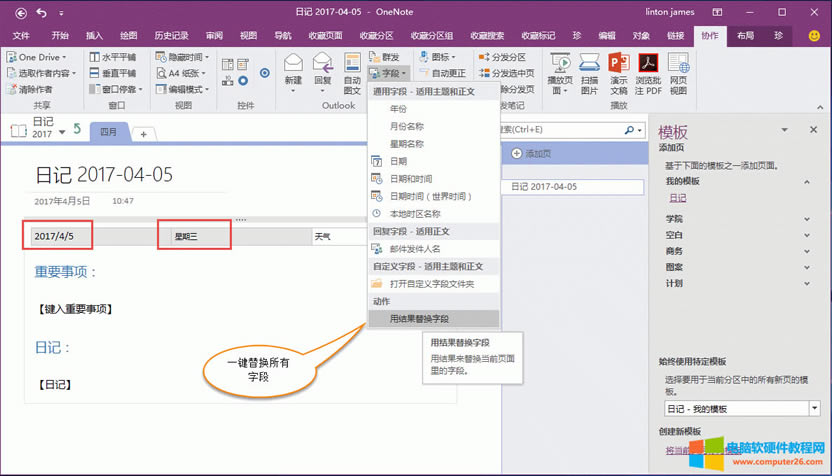Expand the 学院 template category
The image size is (832, 476).
(806, 218)
